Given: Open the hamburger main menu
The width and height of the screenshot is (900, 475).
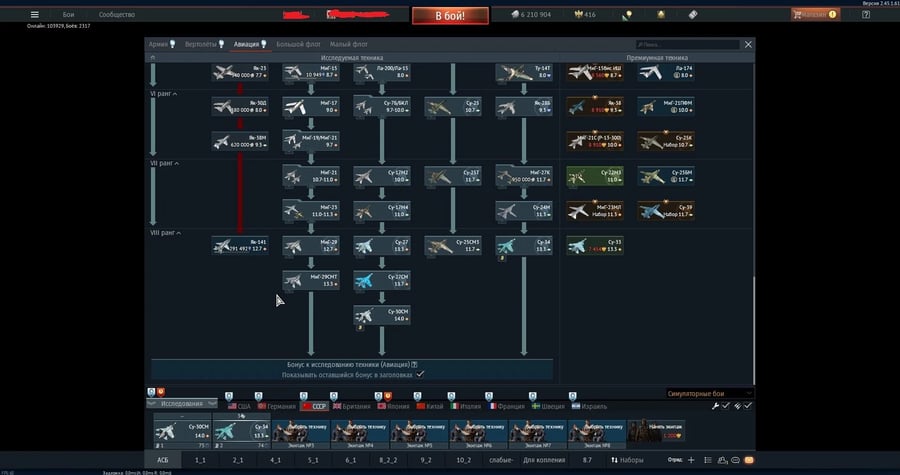Looking at the screenshot, I should click(x=34, y=15).
